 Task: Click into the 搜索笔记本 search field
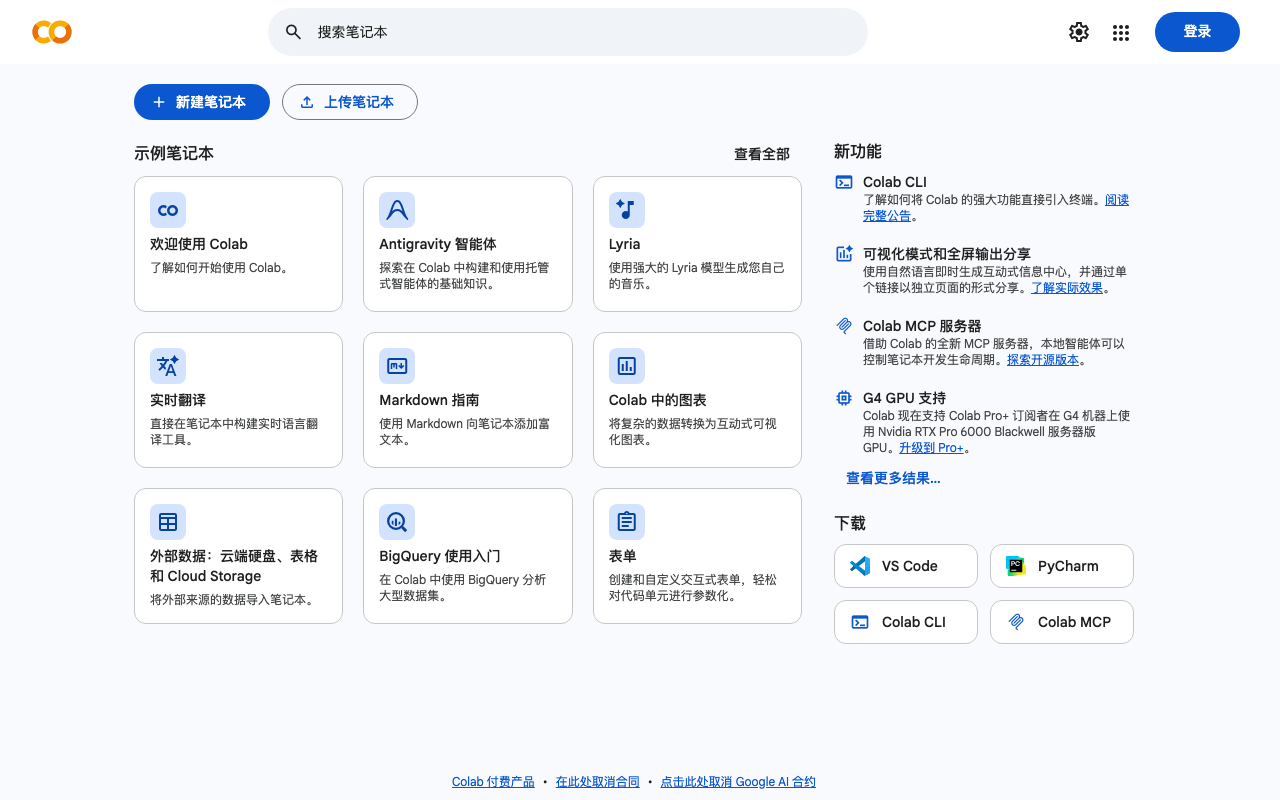(x=568, y=32)
